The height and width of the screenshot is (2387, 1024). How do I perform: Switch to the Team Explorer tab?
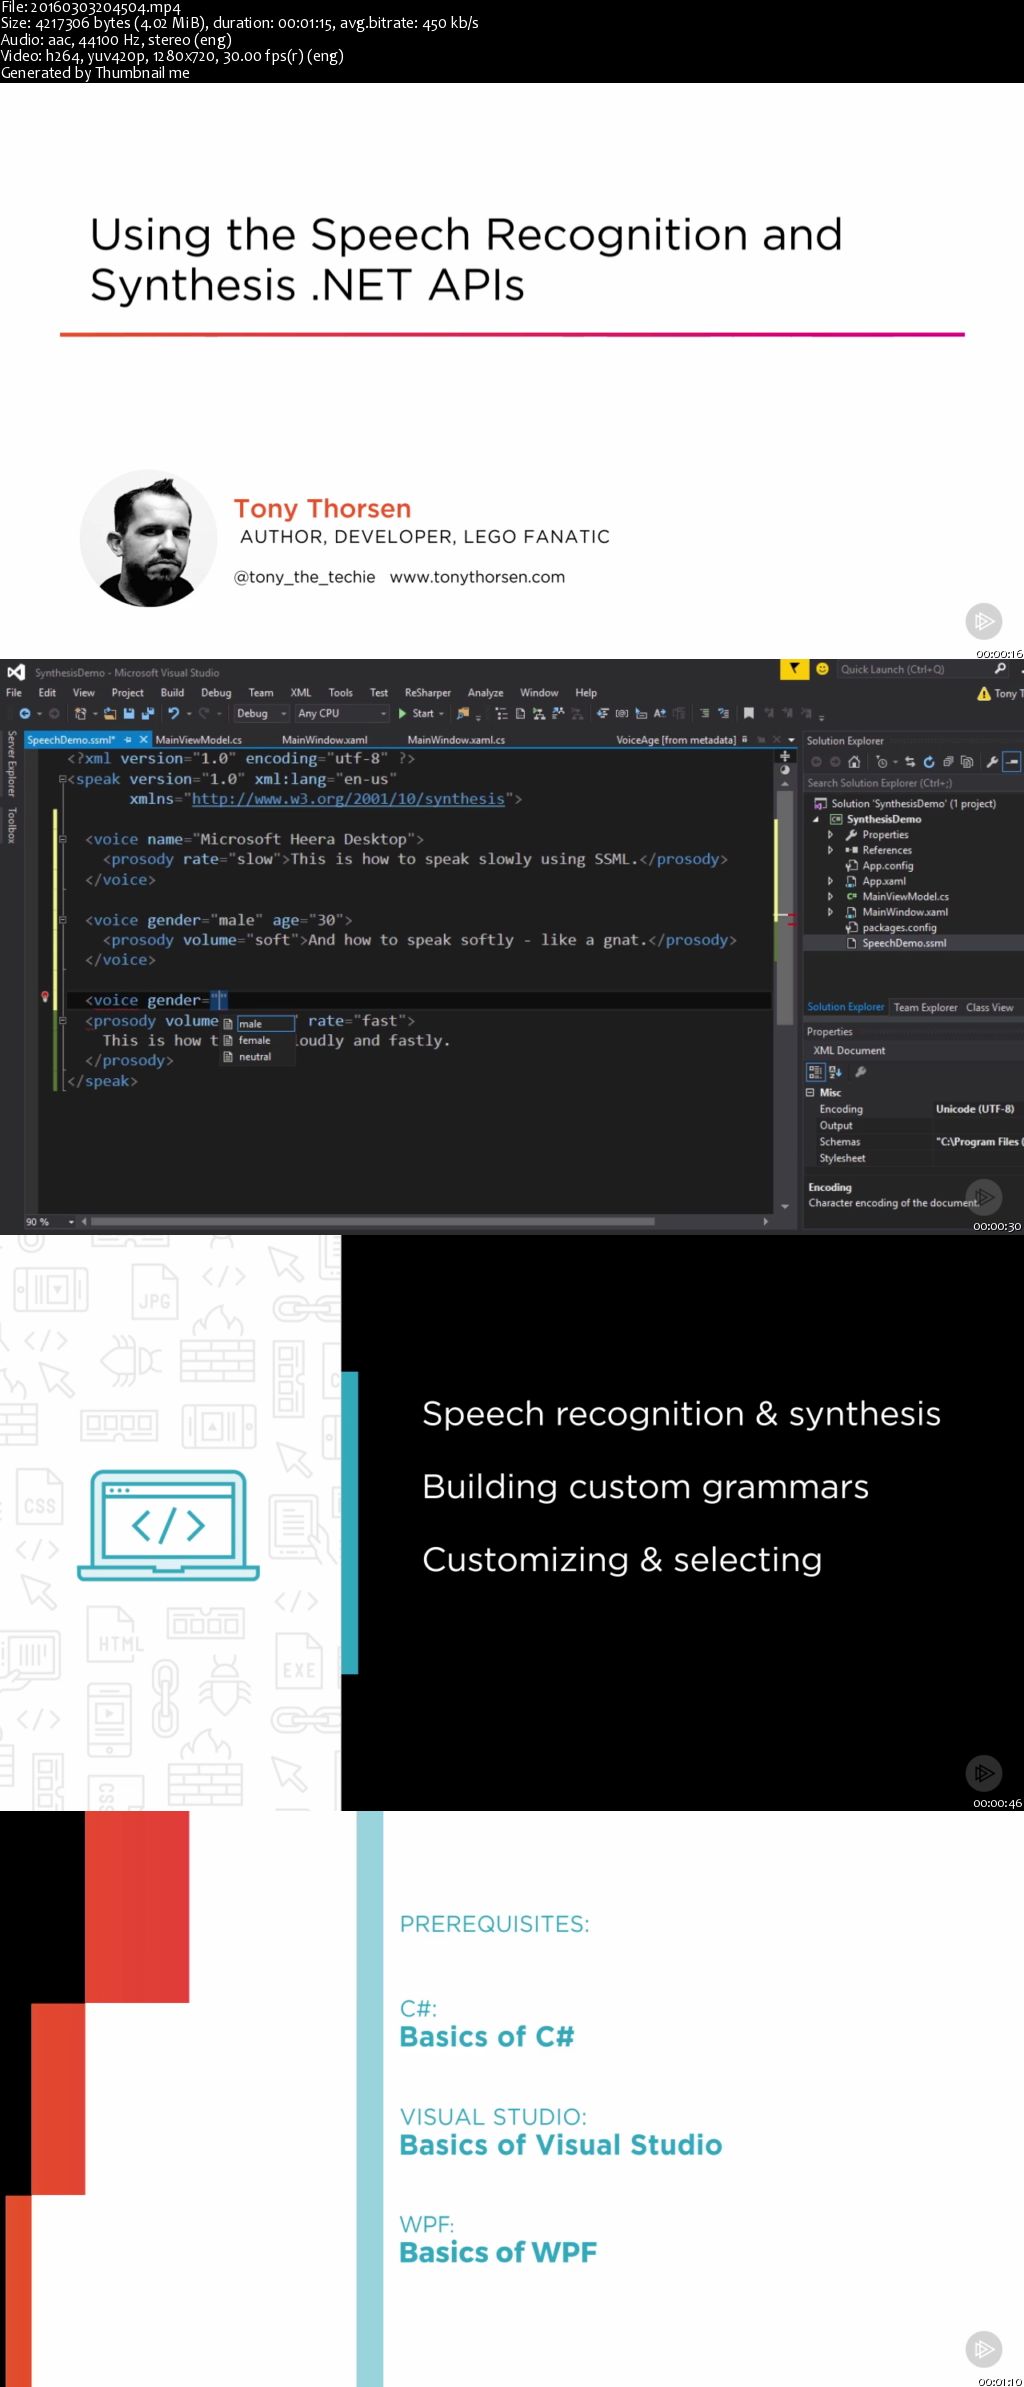pyautogui.click(x=925, y=1007)
